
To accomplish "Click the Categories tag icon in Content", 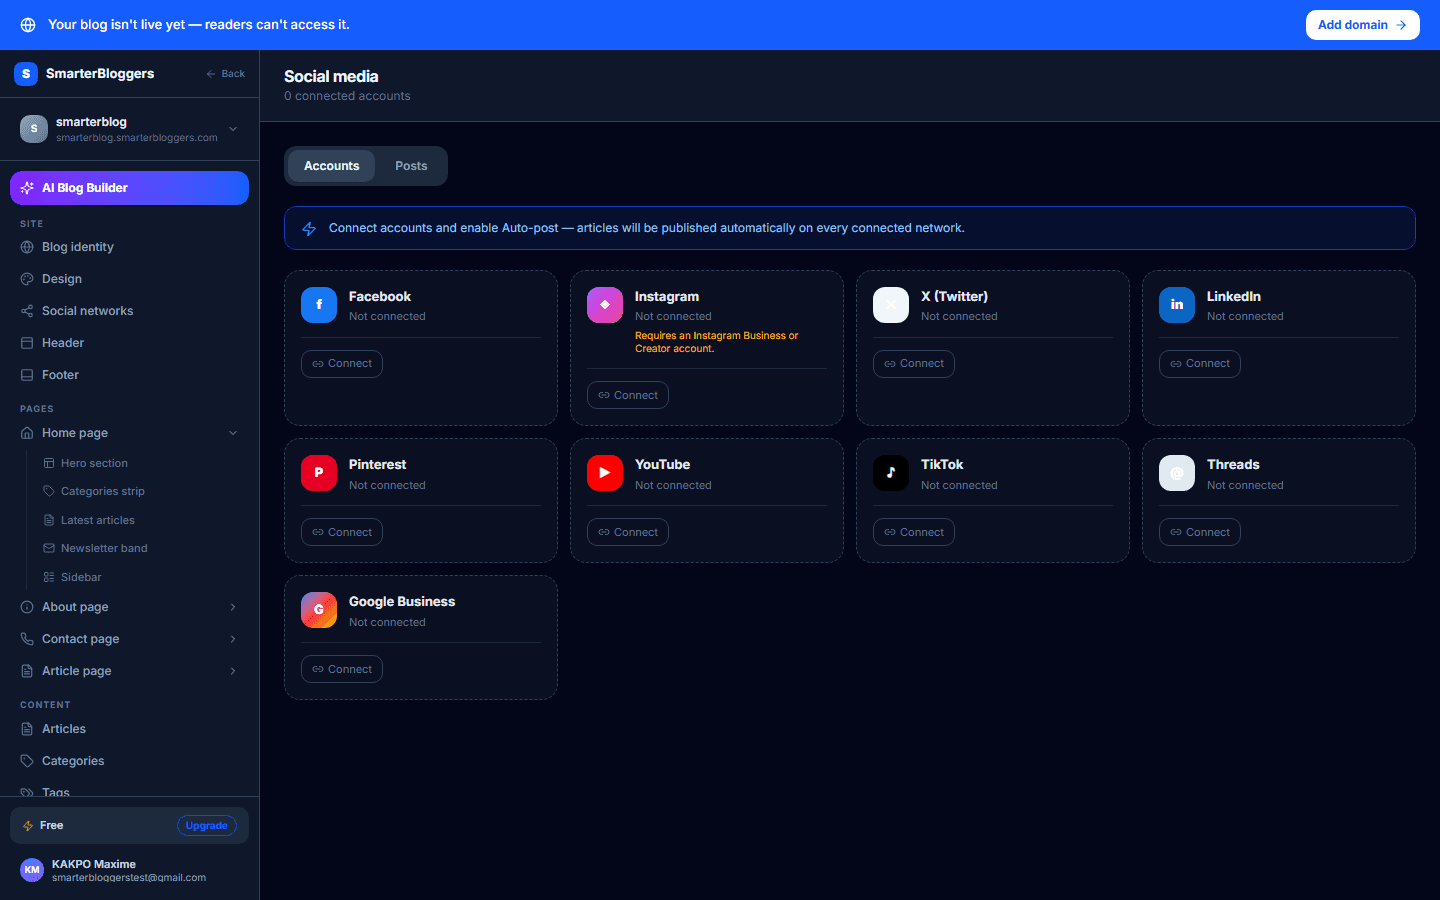I will pos(27,761).
